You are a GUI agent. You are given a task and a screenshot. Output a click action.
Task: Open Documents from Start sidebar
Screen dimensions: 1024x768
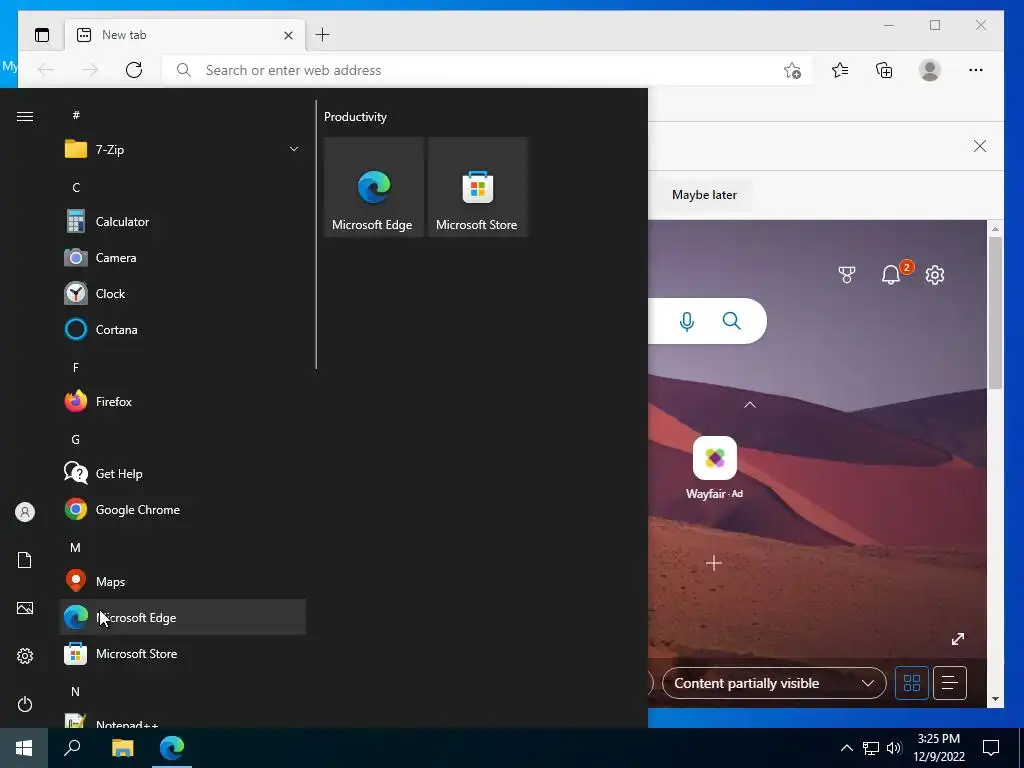point(25,560)
